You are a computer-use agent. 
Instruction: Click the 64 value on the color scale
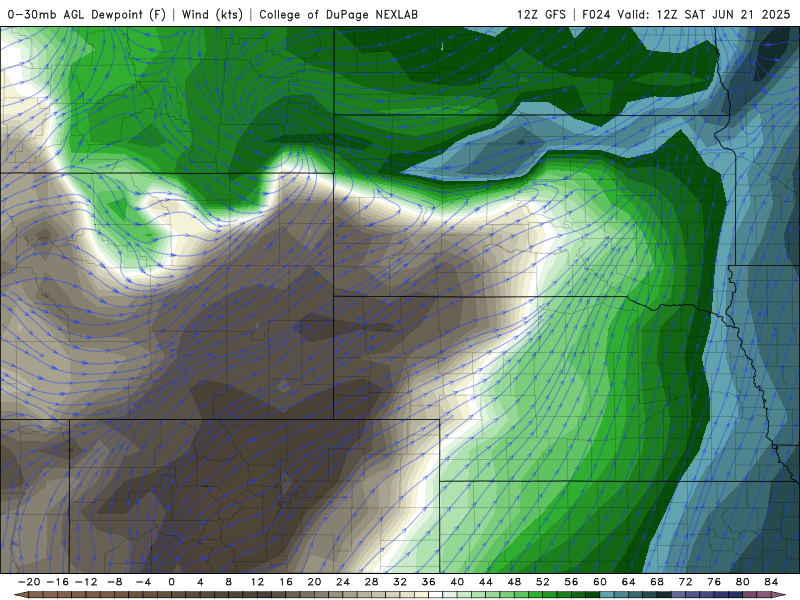(629, 582)
